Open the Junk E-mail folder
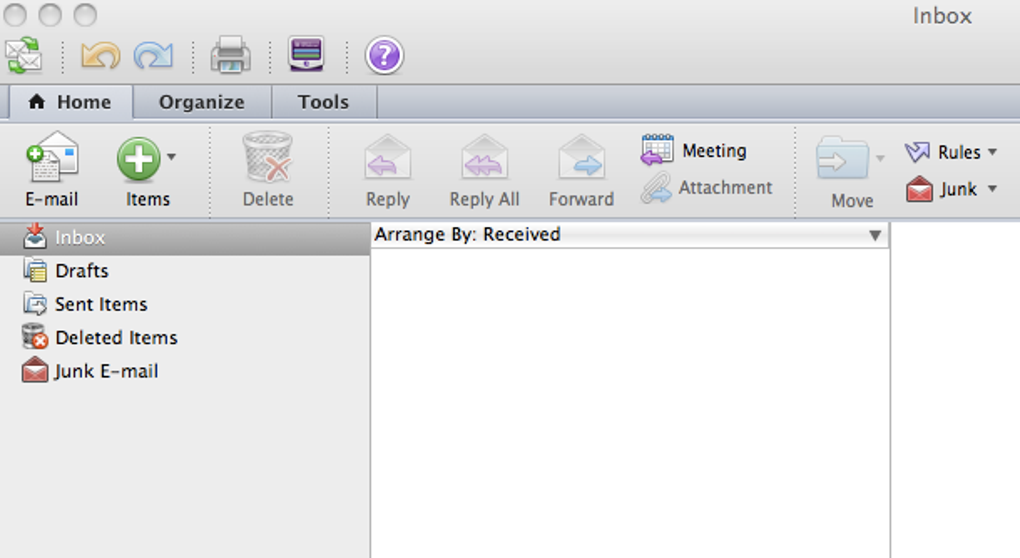 point(185,371)
